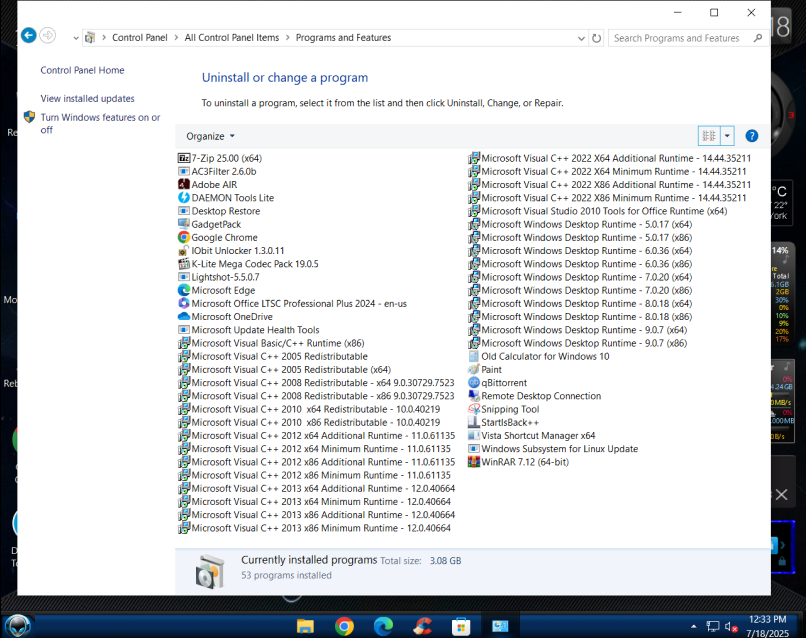Select Windows Desktop Runtime 5.0.17 (x64)
The width and height of the screenshot is (806, 638).
[x=580, y=224]
